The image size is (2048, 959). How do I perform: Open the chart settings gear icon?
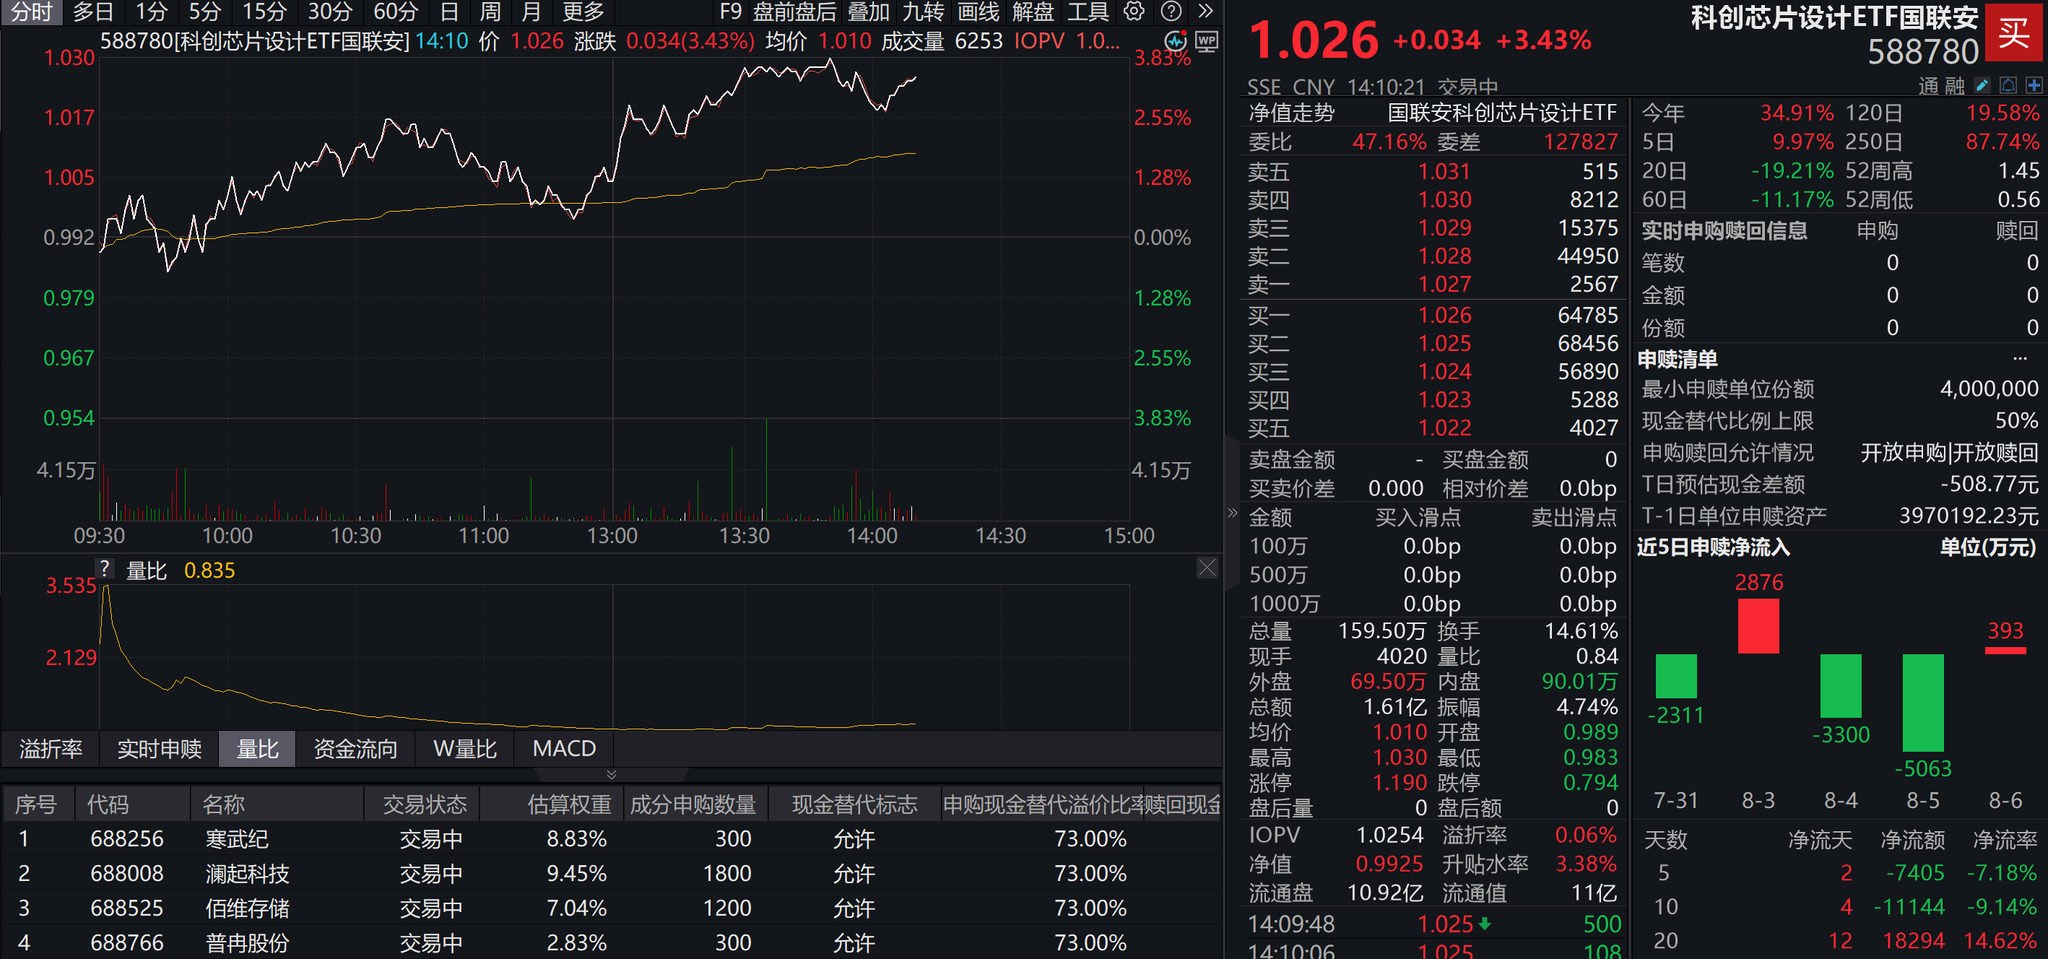[x=1134, y=11]
